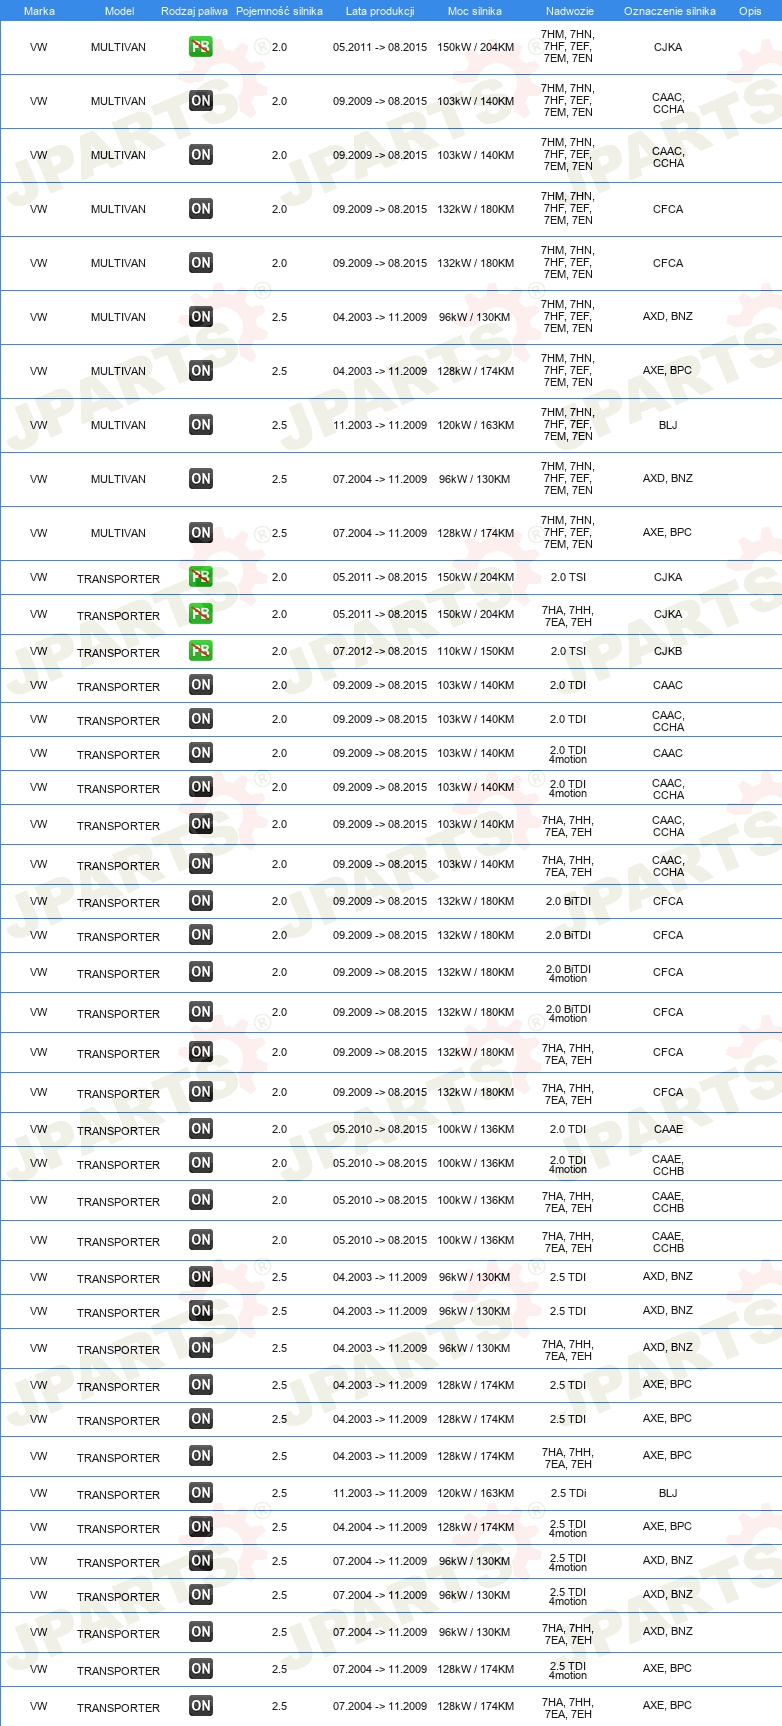782x1726 pixels.
Task: Select the standalone CAAE engine code cell
Action: (668, 1129)
